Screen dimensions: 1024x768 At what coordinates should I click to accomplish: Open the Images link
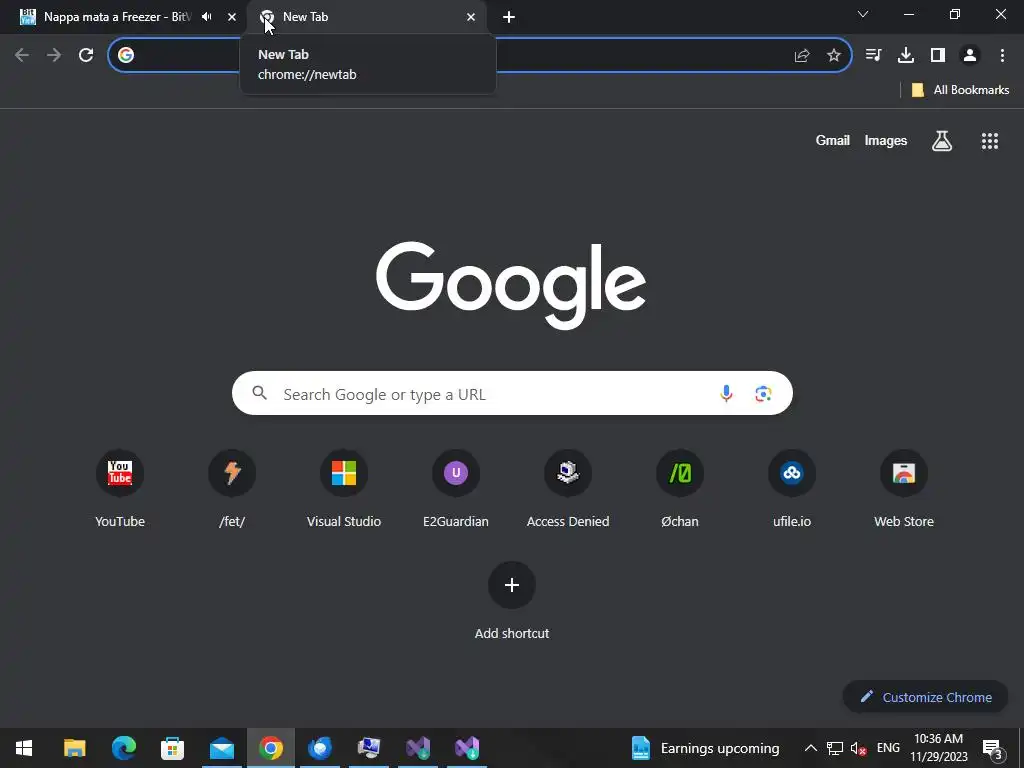click(x=886, y=140)
